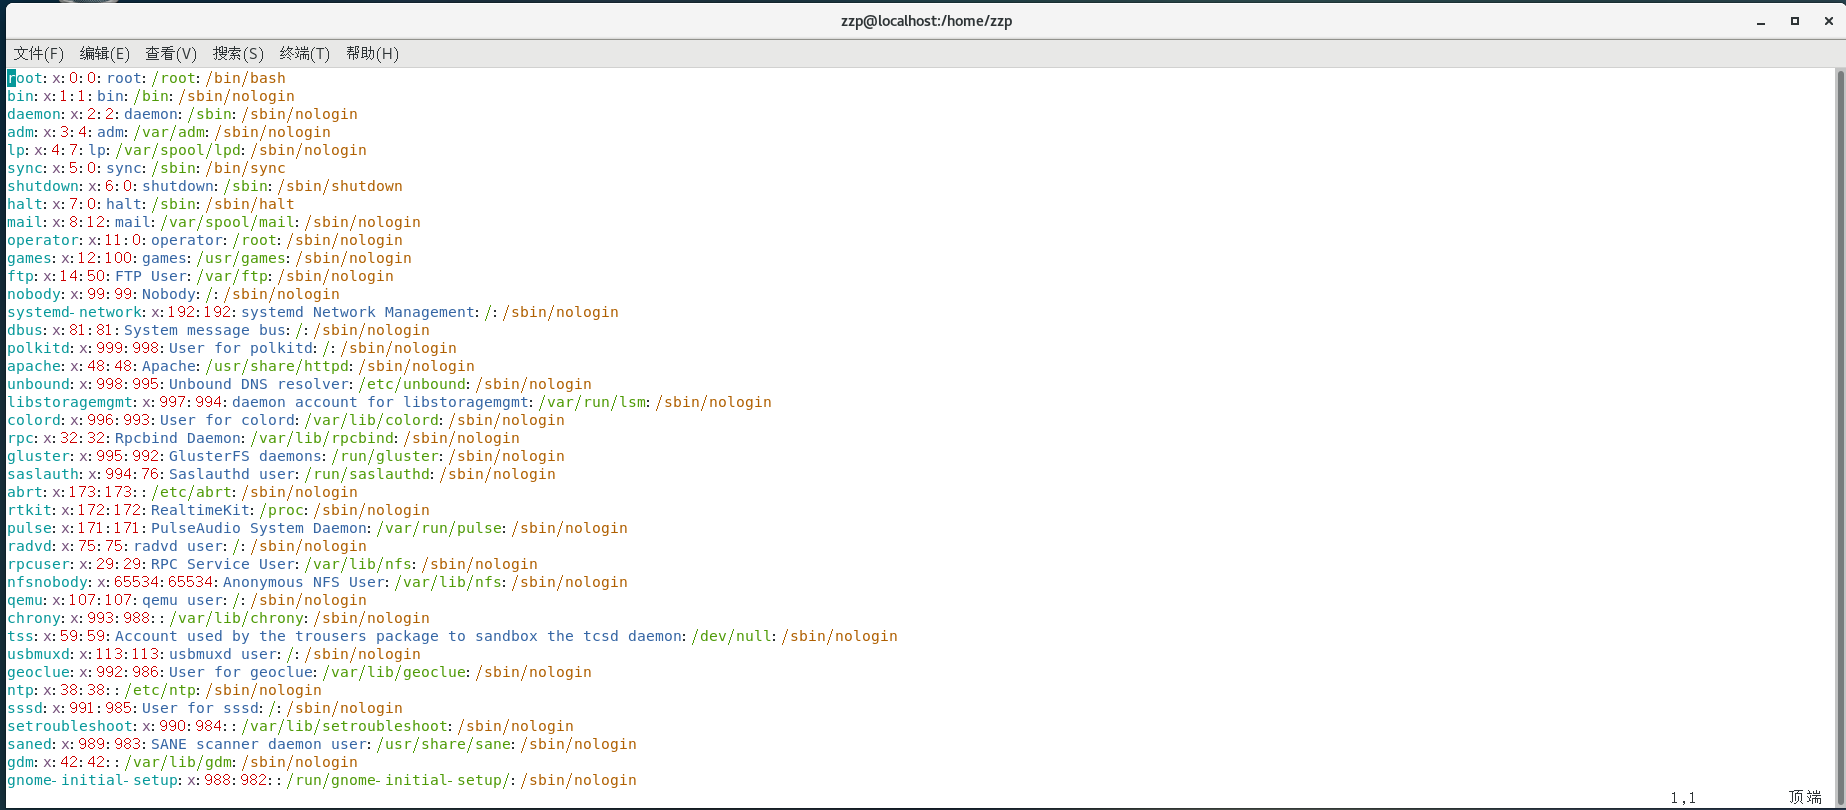Click '/var/spool/lpd' on lp line
1846x810 pixels.
point(179,150)
